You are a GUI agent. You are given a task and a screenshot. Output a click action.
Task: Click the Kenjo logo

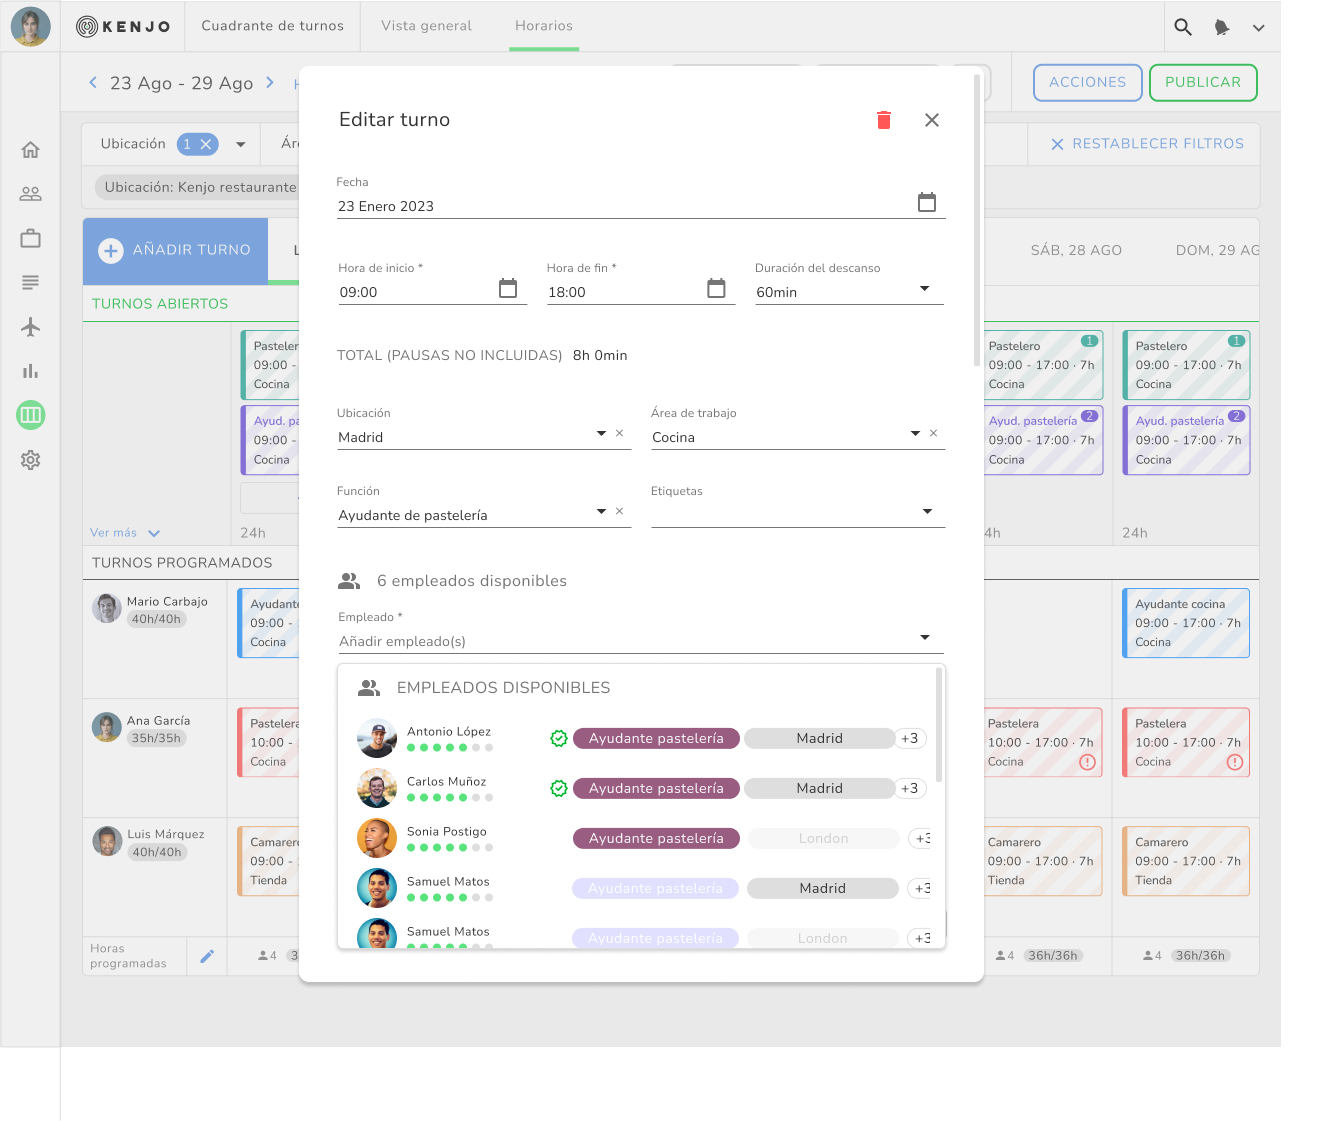(123, 27)
